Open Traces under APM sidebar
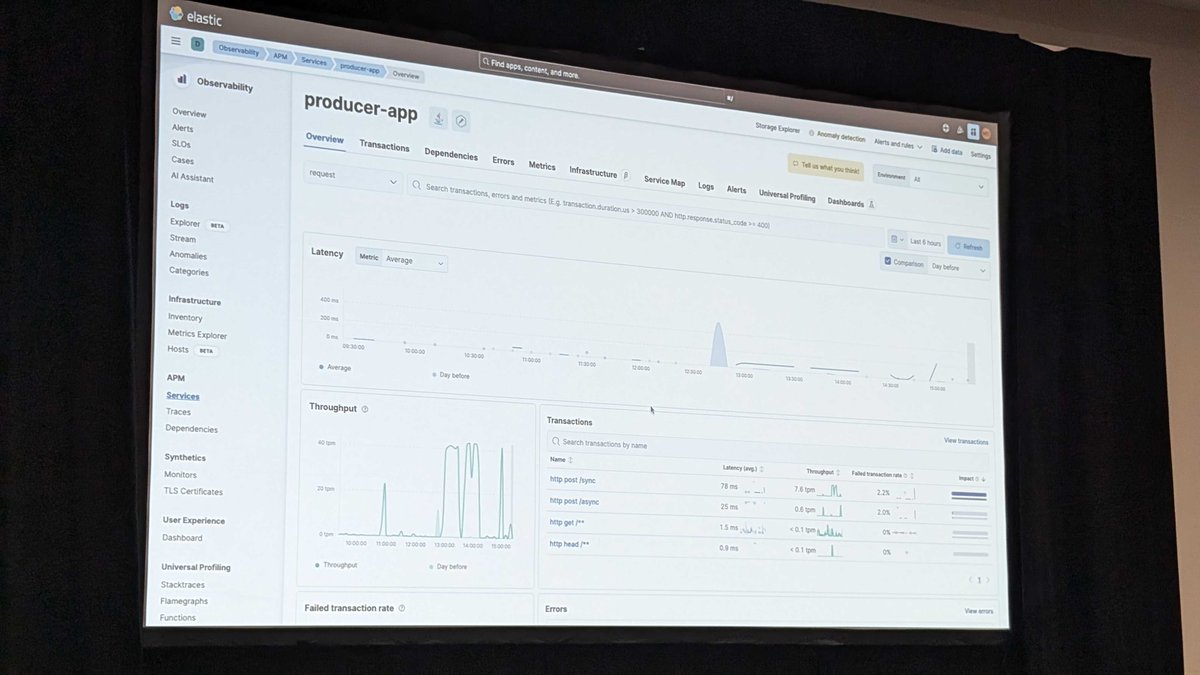Image resolution: width=1200 pixels, height=675 pixels. tap(179, 411)
